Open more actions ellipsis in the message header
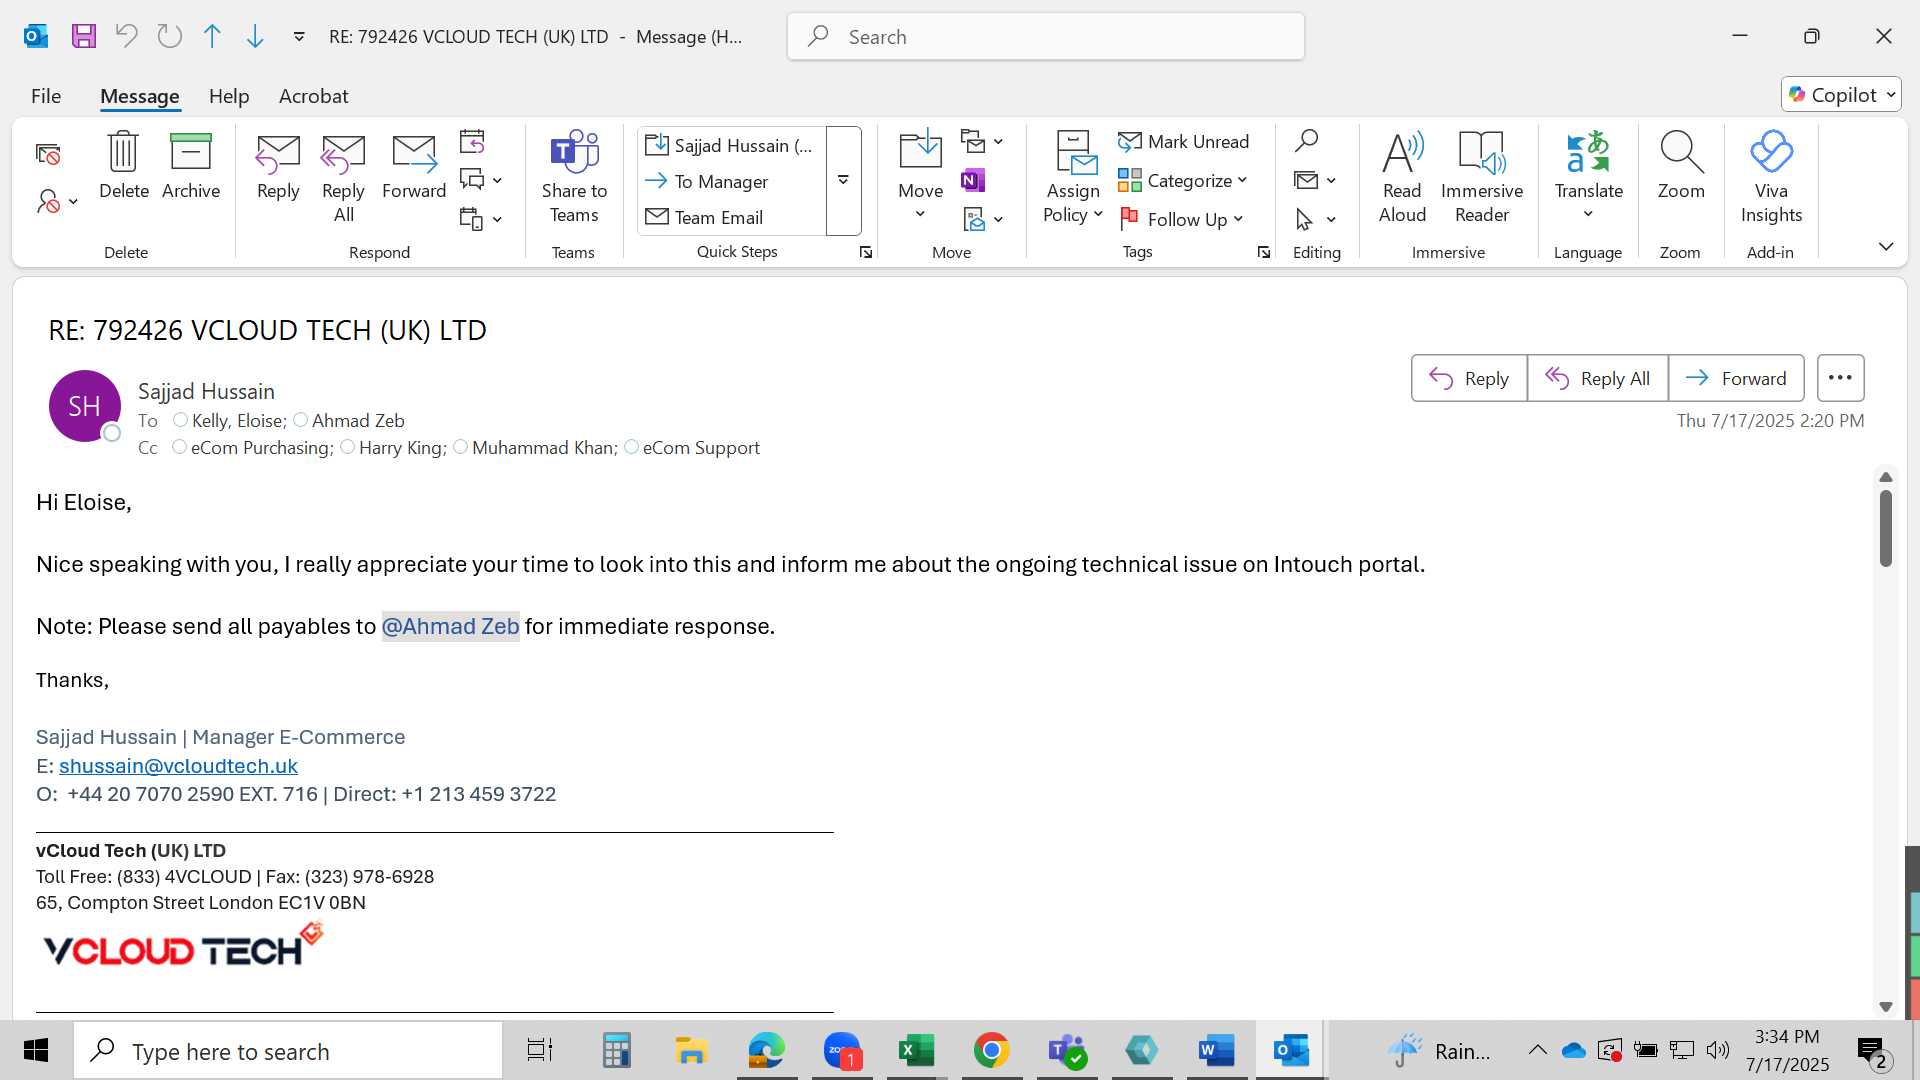Image resolution: width=1920 pixels, height=1080 pixels. click(x=1840, y=378)
